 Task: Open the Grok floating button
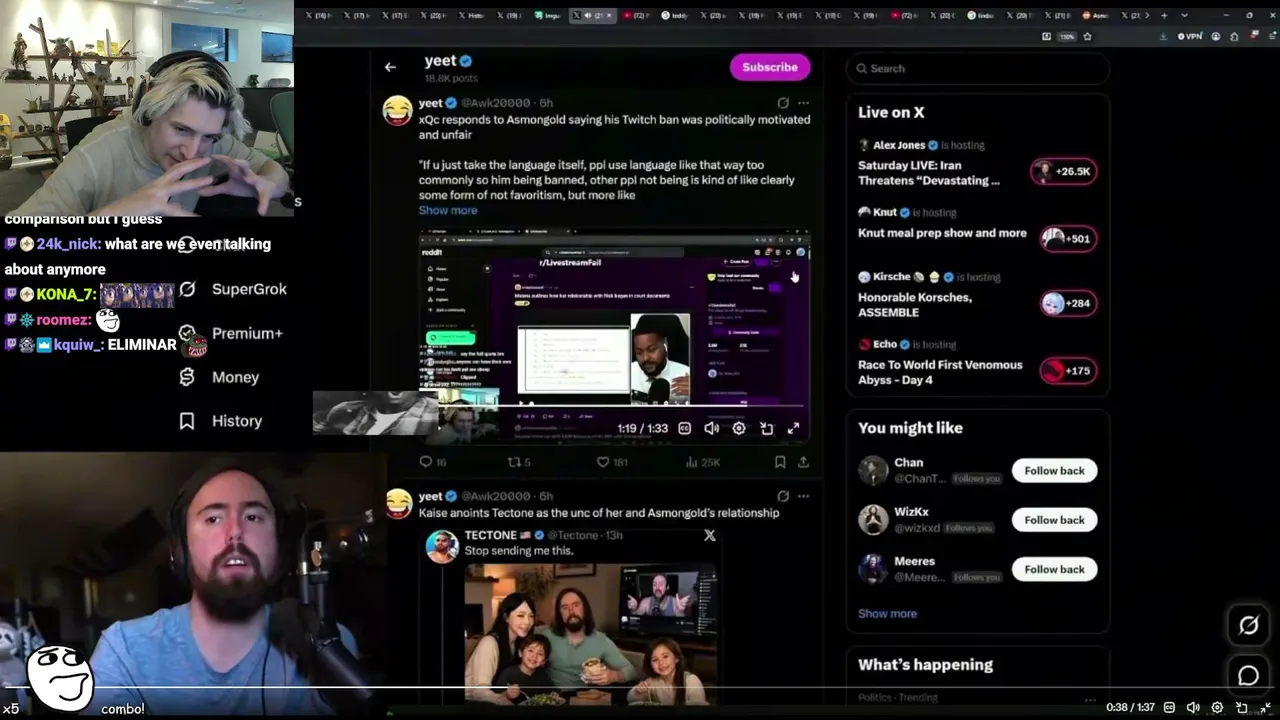click(x=1248, y=626)
